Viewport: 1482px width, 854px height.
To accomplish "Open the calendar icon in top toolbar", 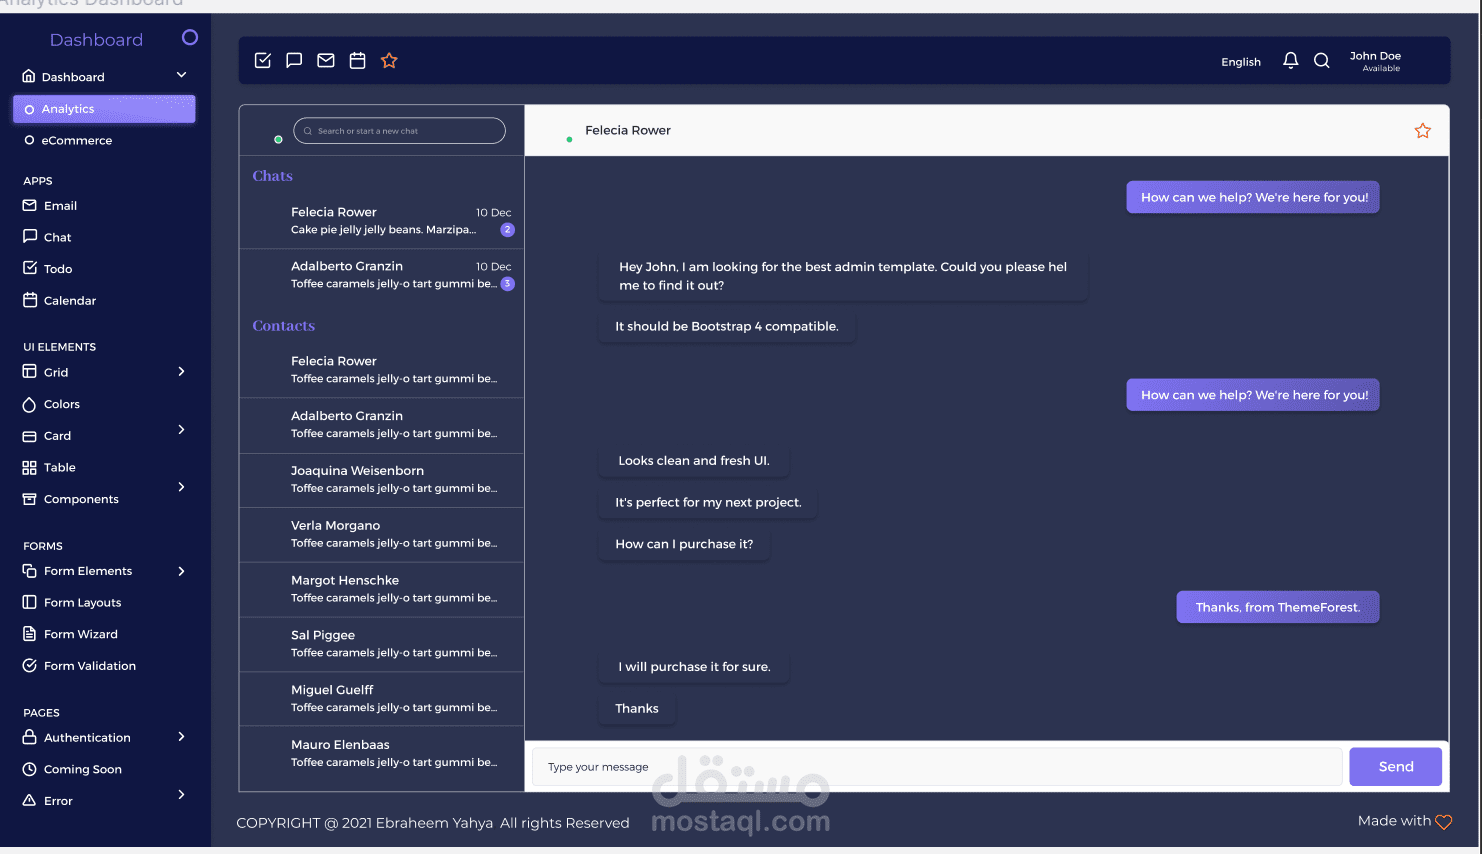I will [x=357, y=60].
